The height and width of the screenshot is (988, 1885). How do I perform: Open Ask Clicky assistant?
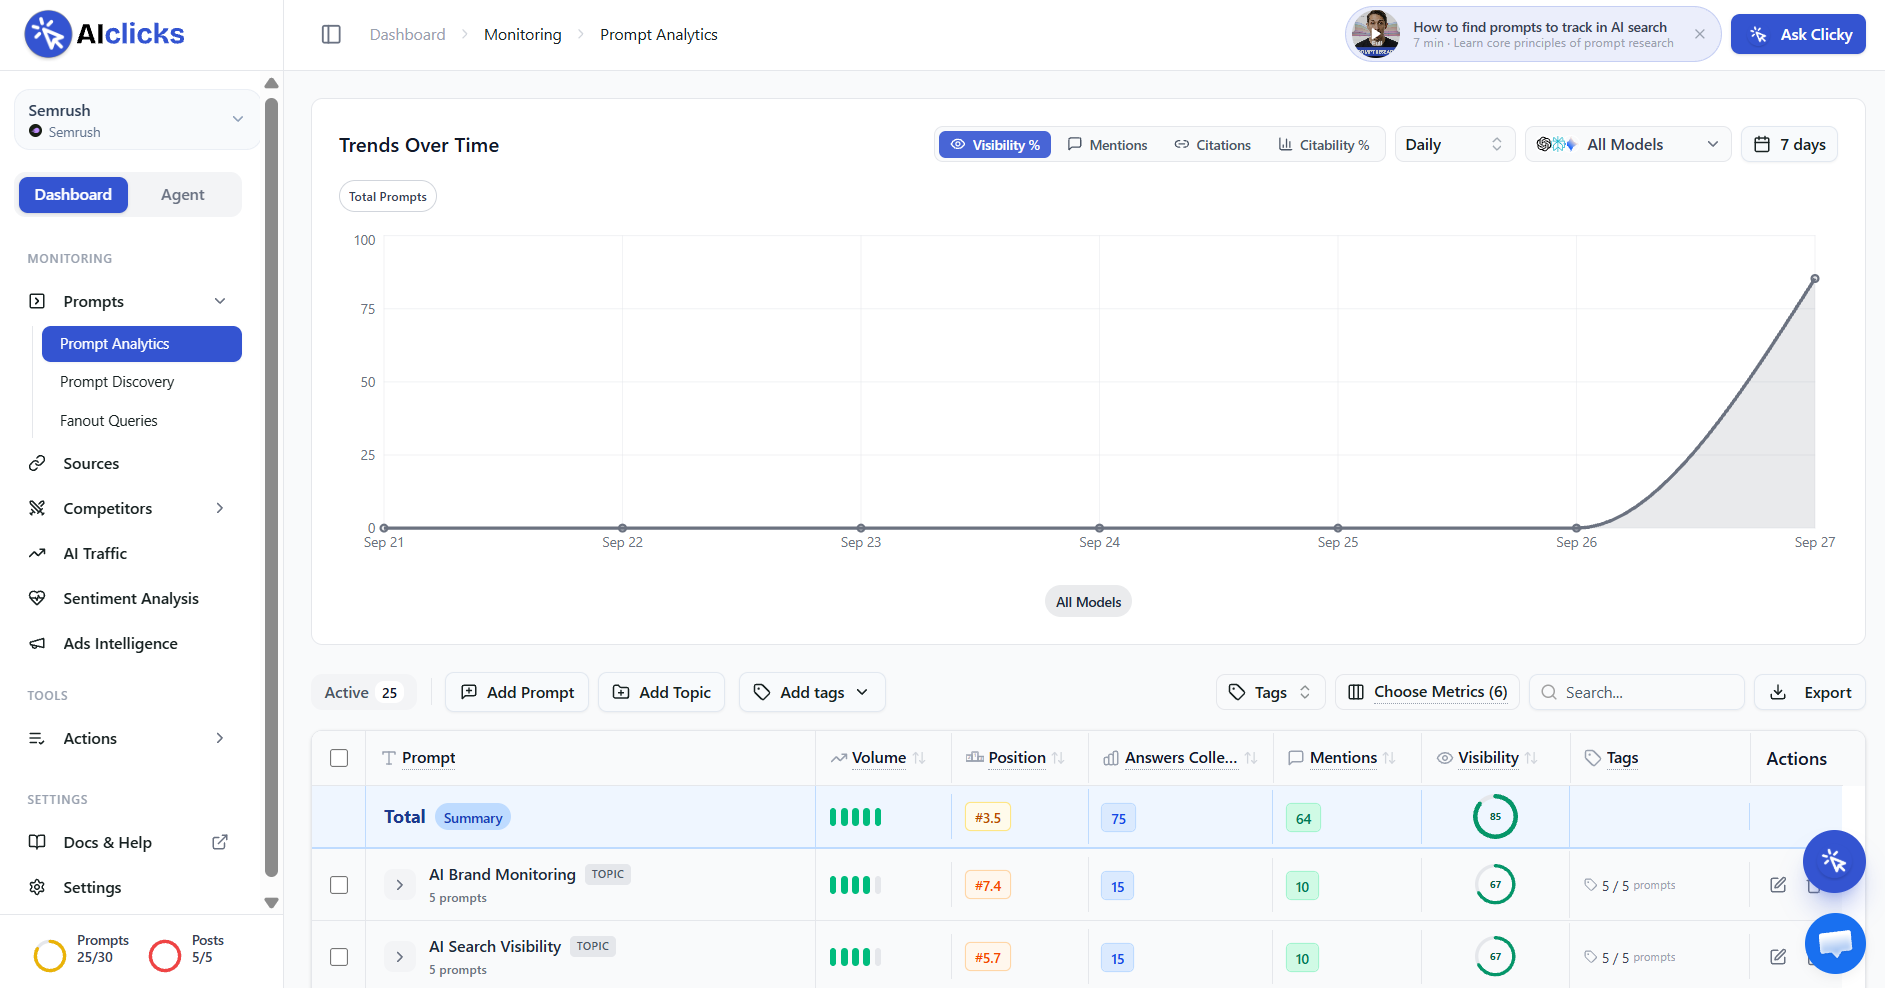click(x=1798, y=34)
